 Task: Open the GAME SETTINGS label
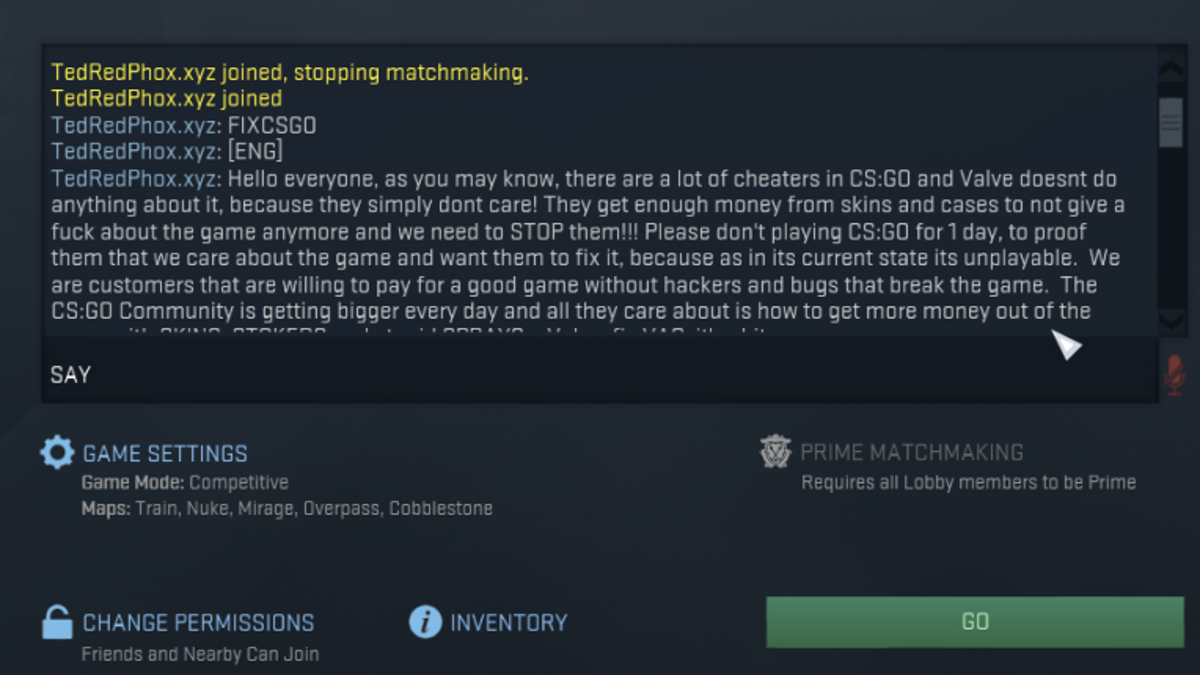[x=165, y=454]
